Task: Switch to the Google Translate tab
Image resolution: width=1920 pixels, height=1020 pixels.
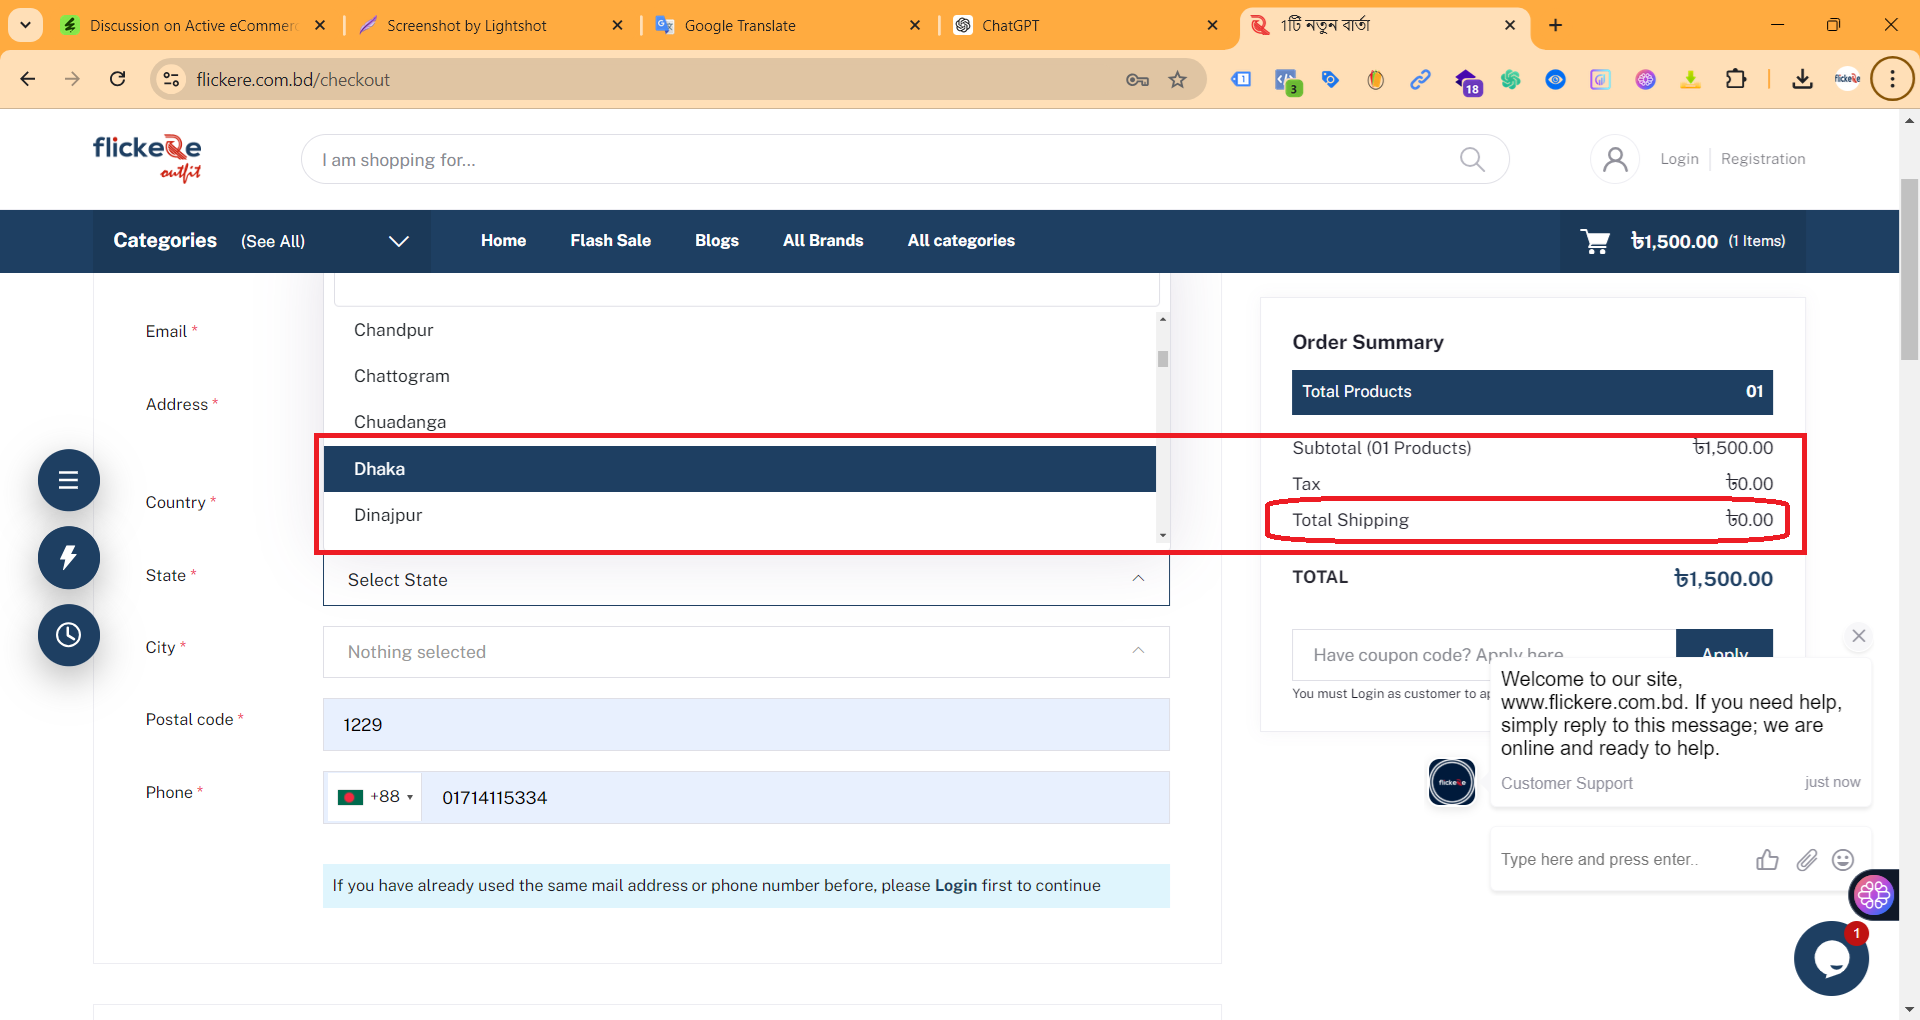Action: click(740, 26)
